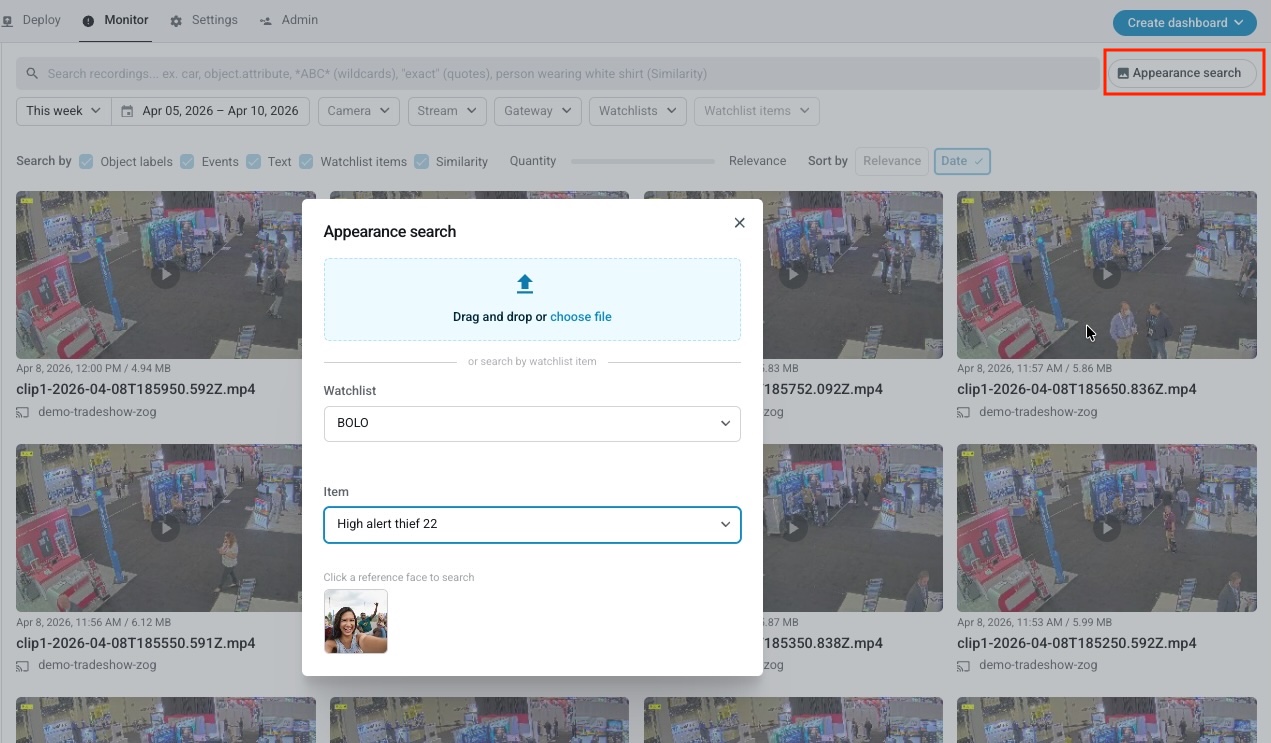Click the image icon on the Appearance search button
Viewport: 1271px width, 743px height.
1123,73
